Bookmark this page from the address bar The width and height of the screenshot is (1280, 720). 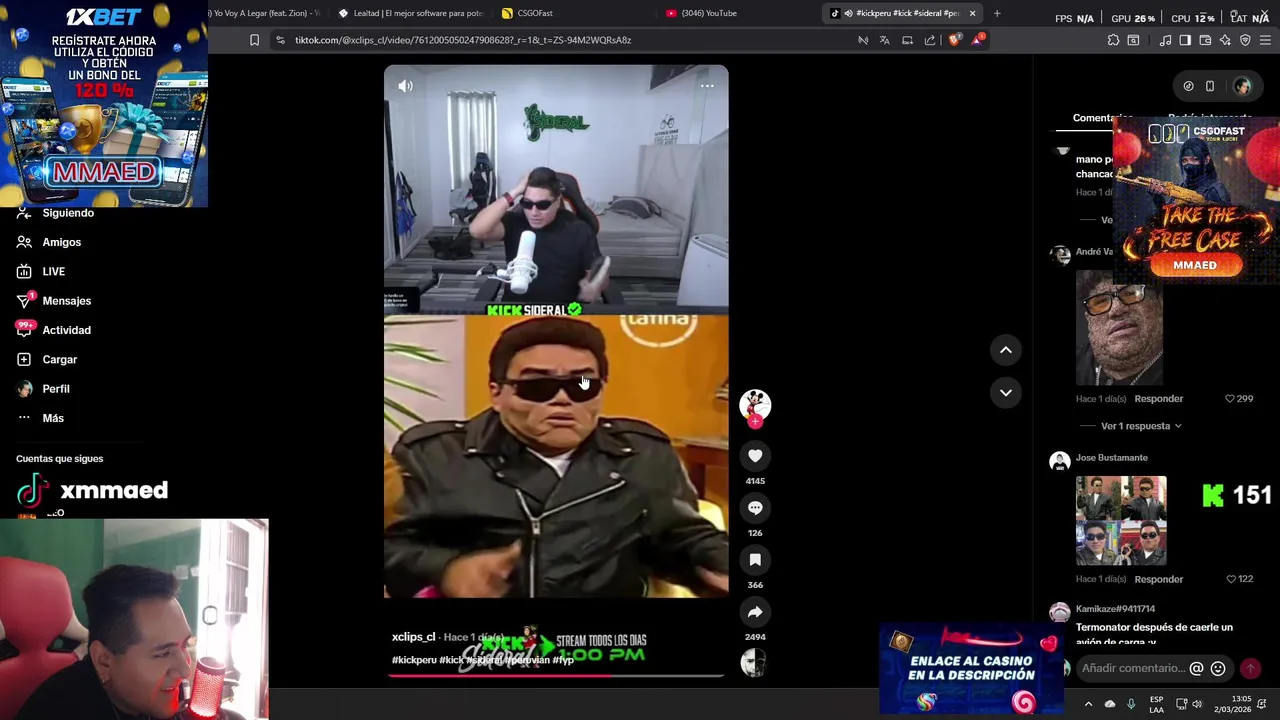click(254, 40)
